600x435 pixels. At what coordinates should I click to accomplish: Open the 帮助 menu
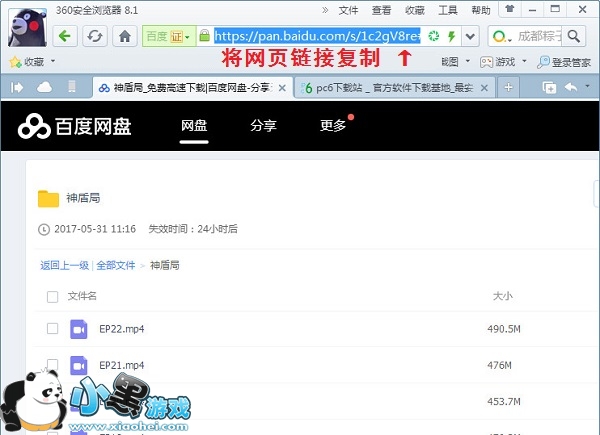(x=481, y=10)
